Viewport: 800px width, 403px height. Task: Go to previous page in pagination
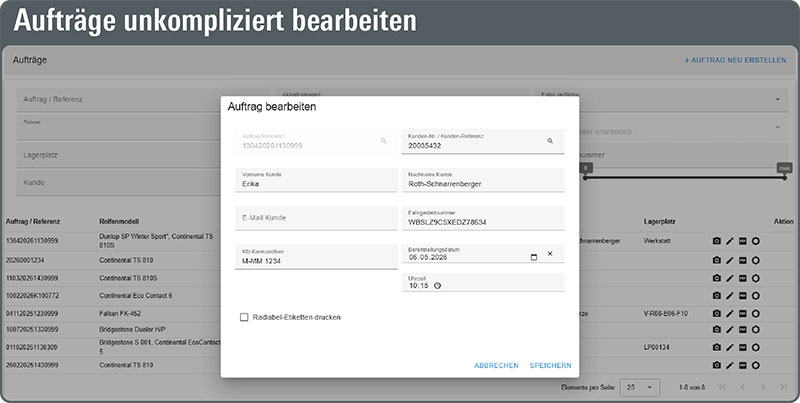point(743,387)
